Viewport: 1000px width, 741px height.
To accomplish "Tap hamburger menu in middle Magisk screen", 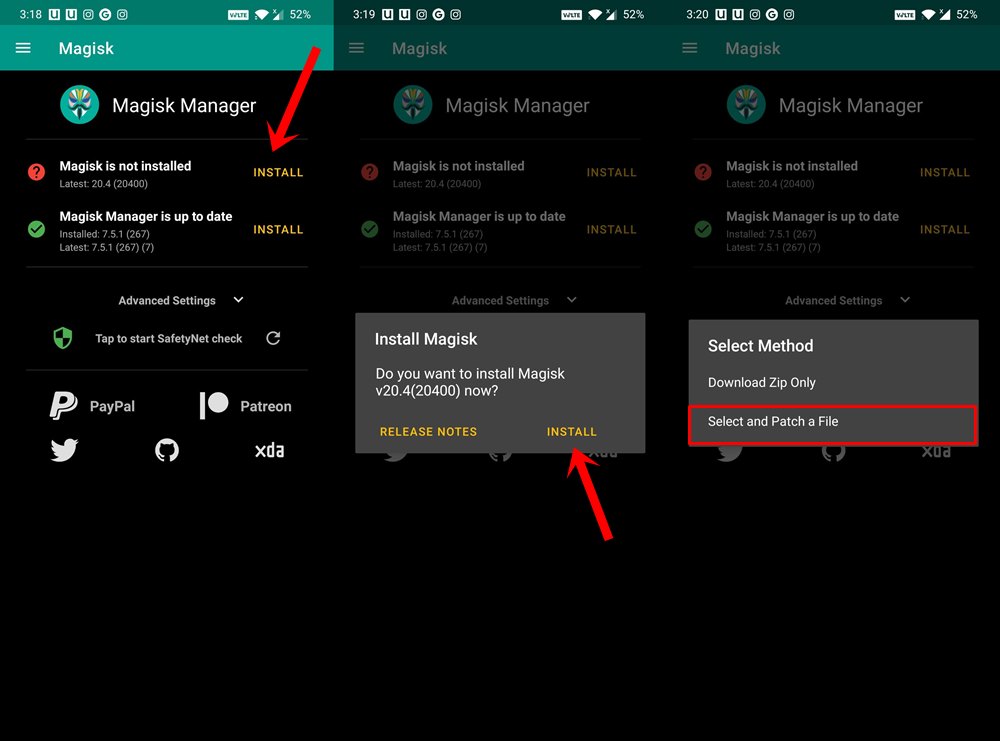I will coord(357,48).
